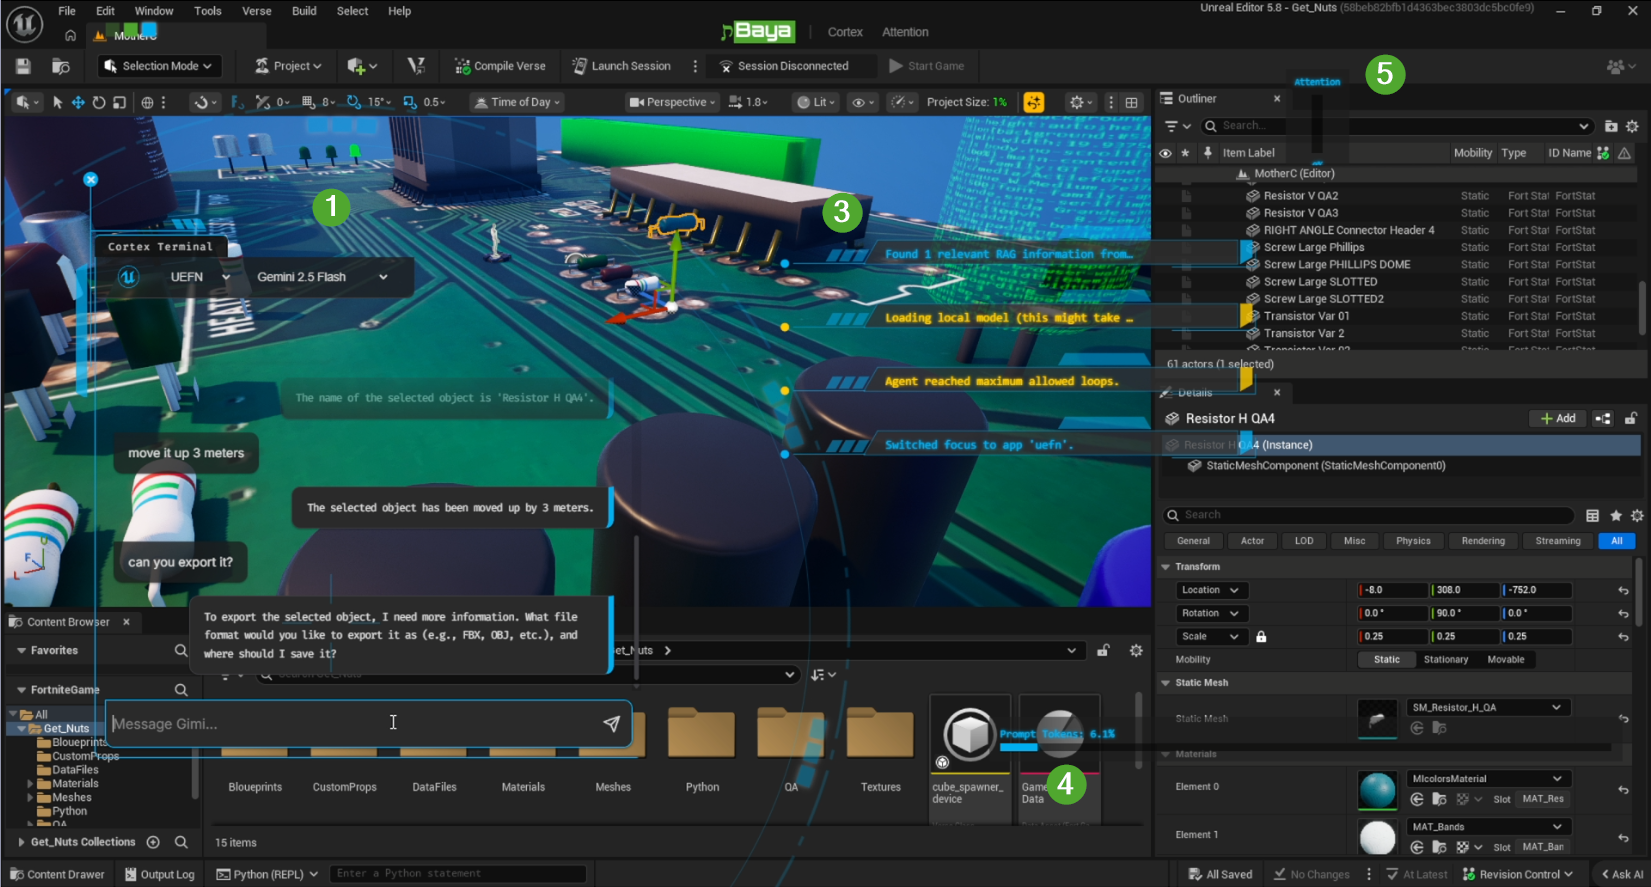
Task: Select the Translate tool in viewport toolbar
Action: 77,102
